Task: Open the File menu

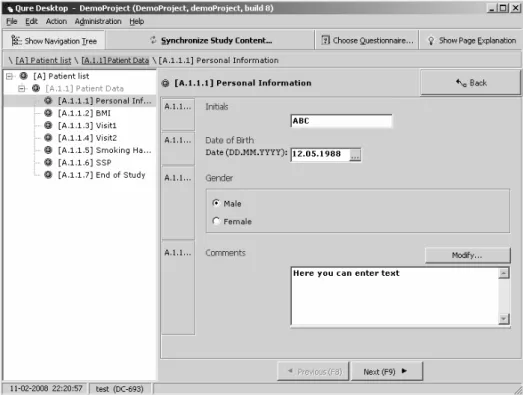Action: [12, 21]
